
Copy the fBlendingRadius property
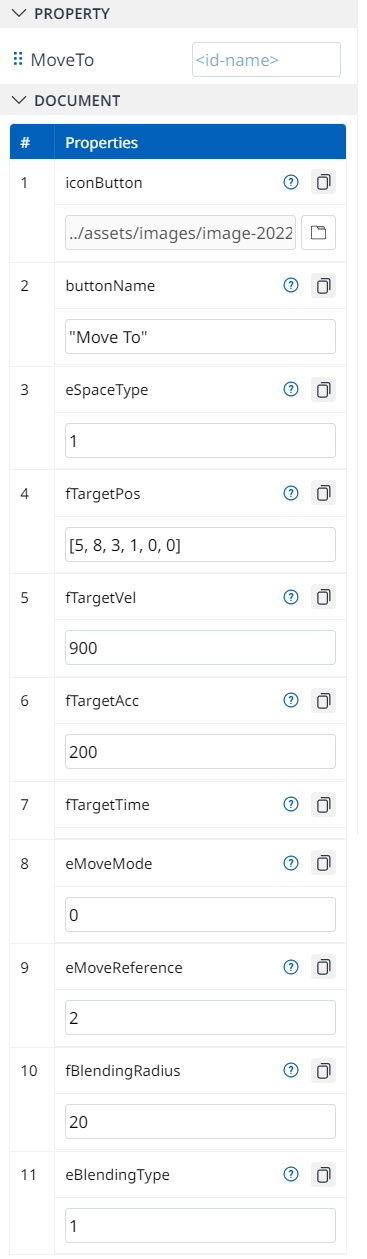coord(323,1071)
